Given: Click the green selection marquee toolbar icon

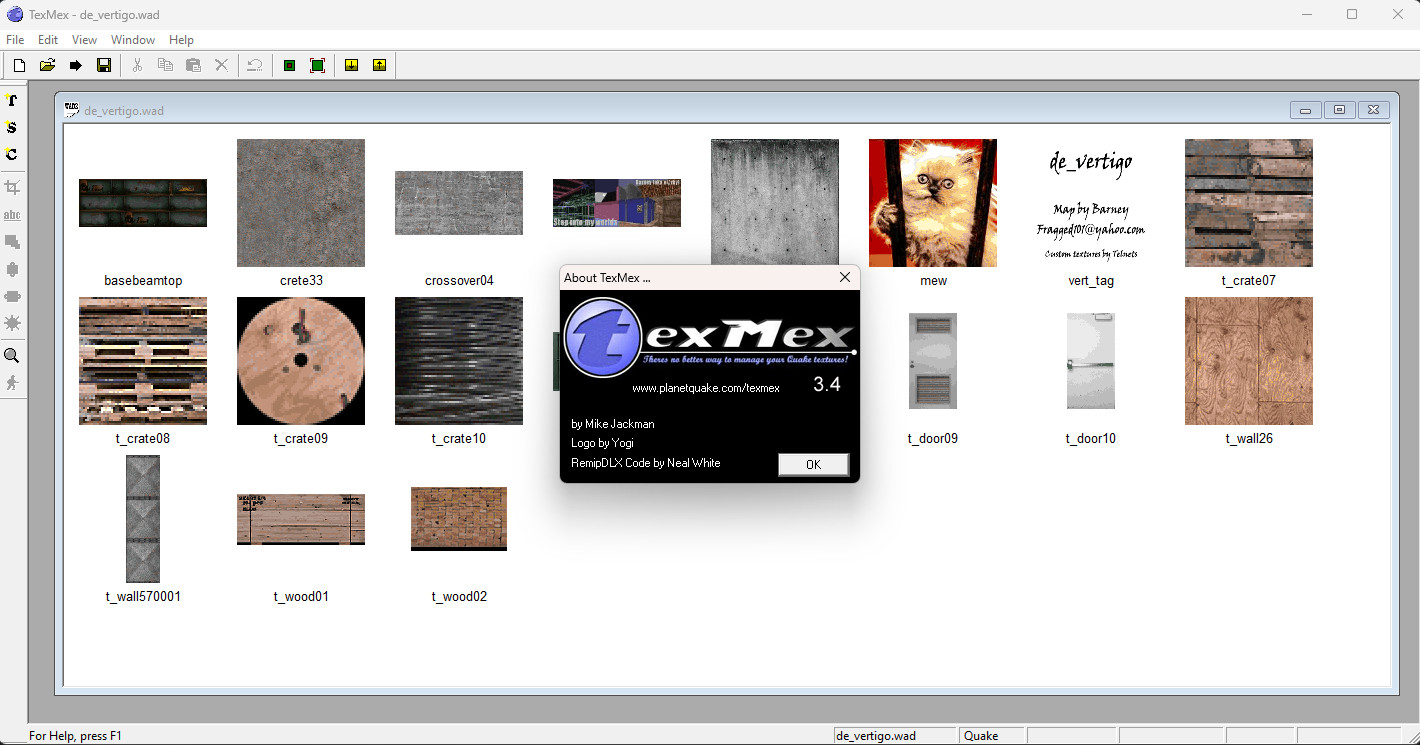Looking at the screenshot, I should pos(317,65).
